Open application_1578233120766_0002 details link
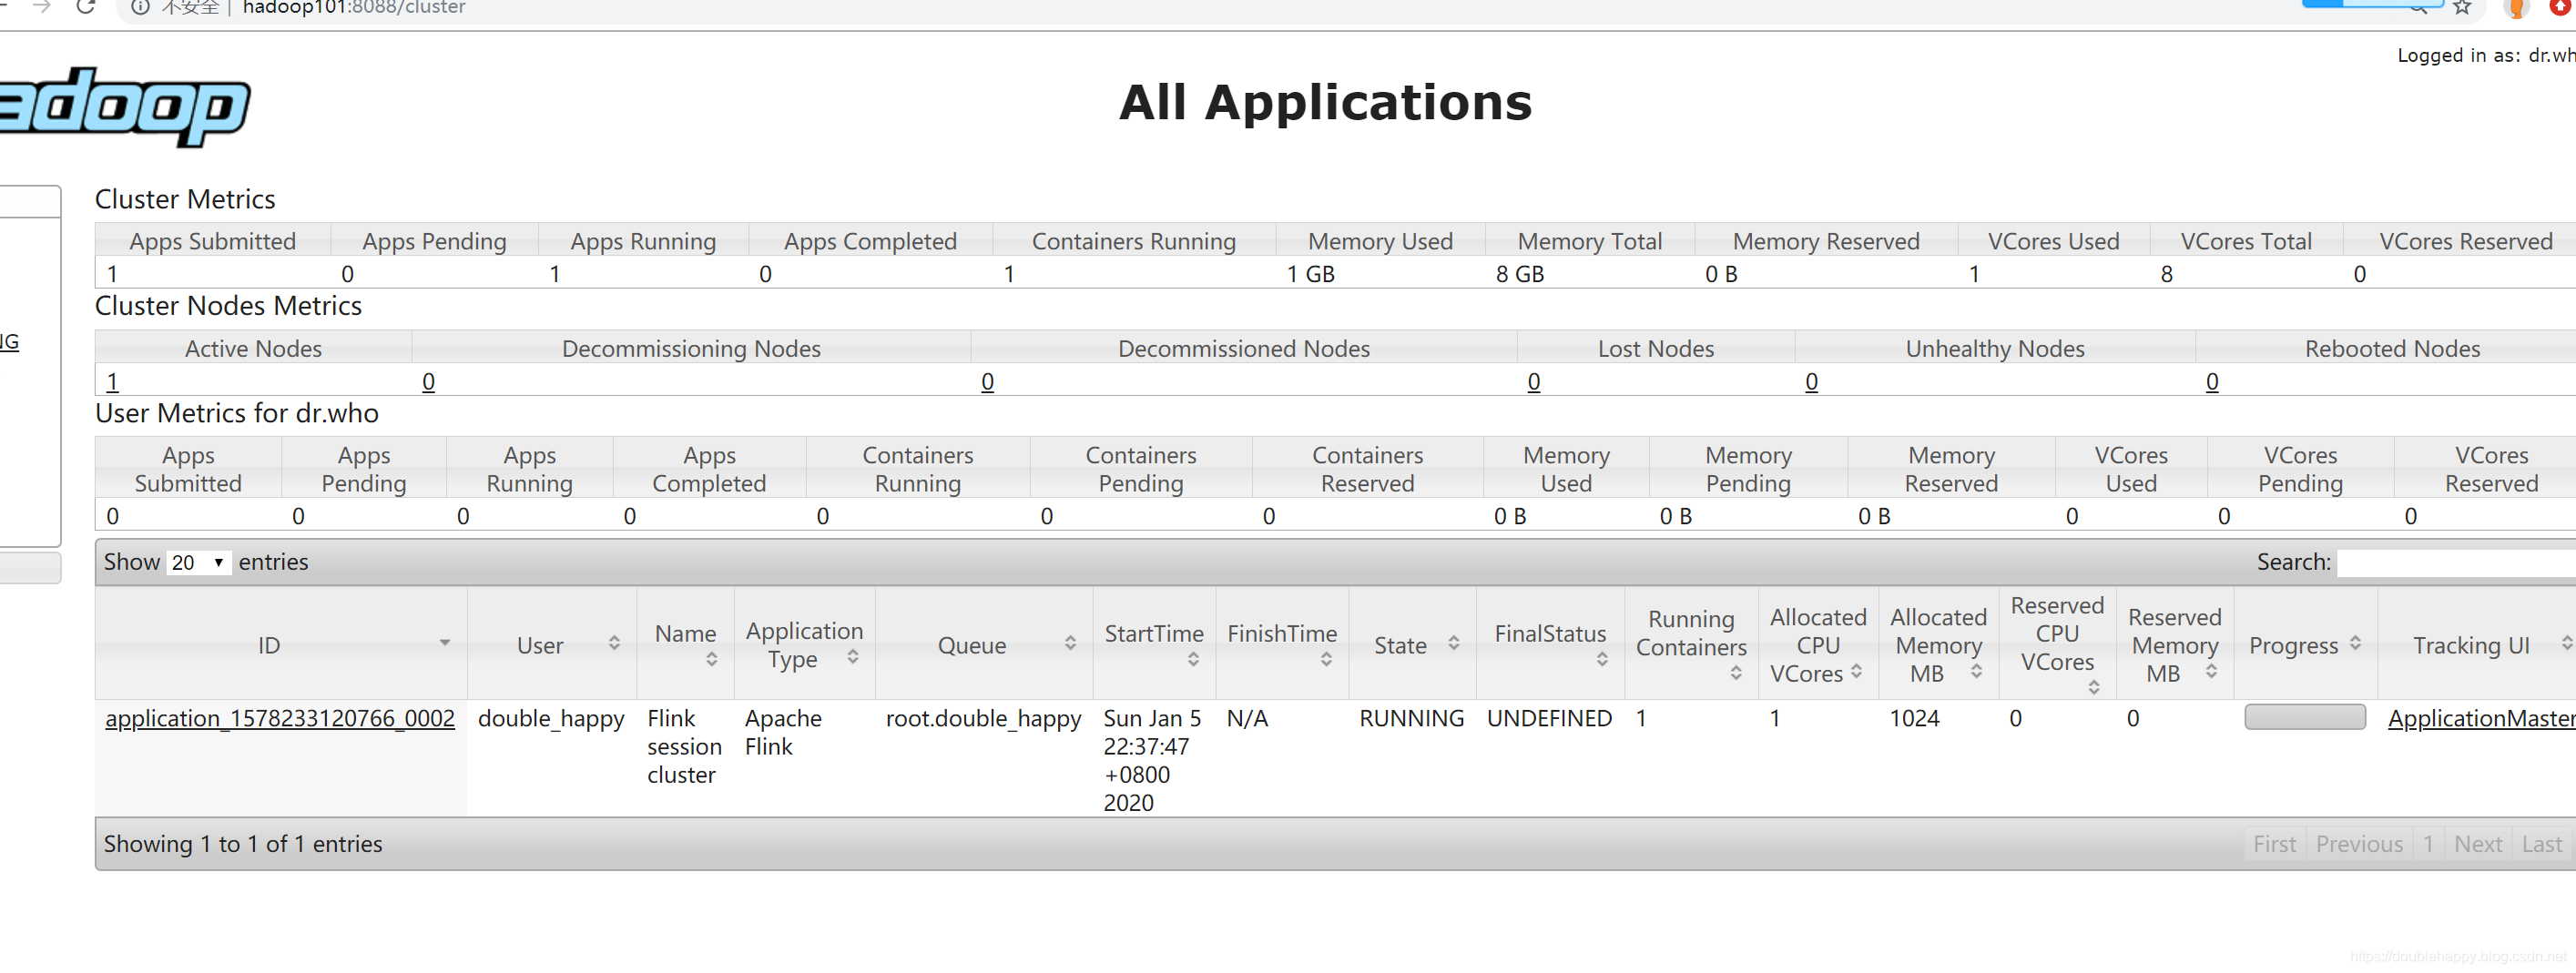 click(280, 718)
